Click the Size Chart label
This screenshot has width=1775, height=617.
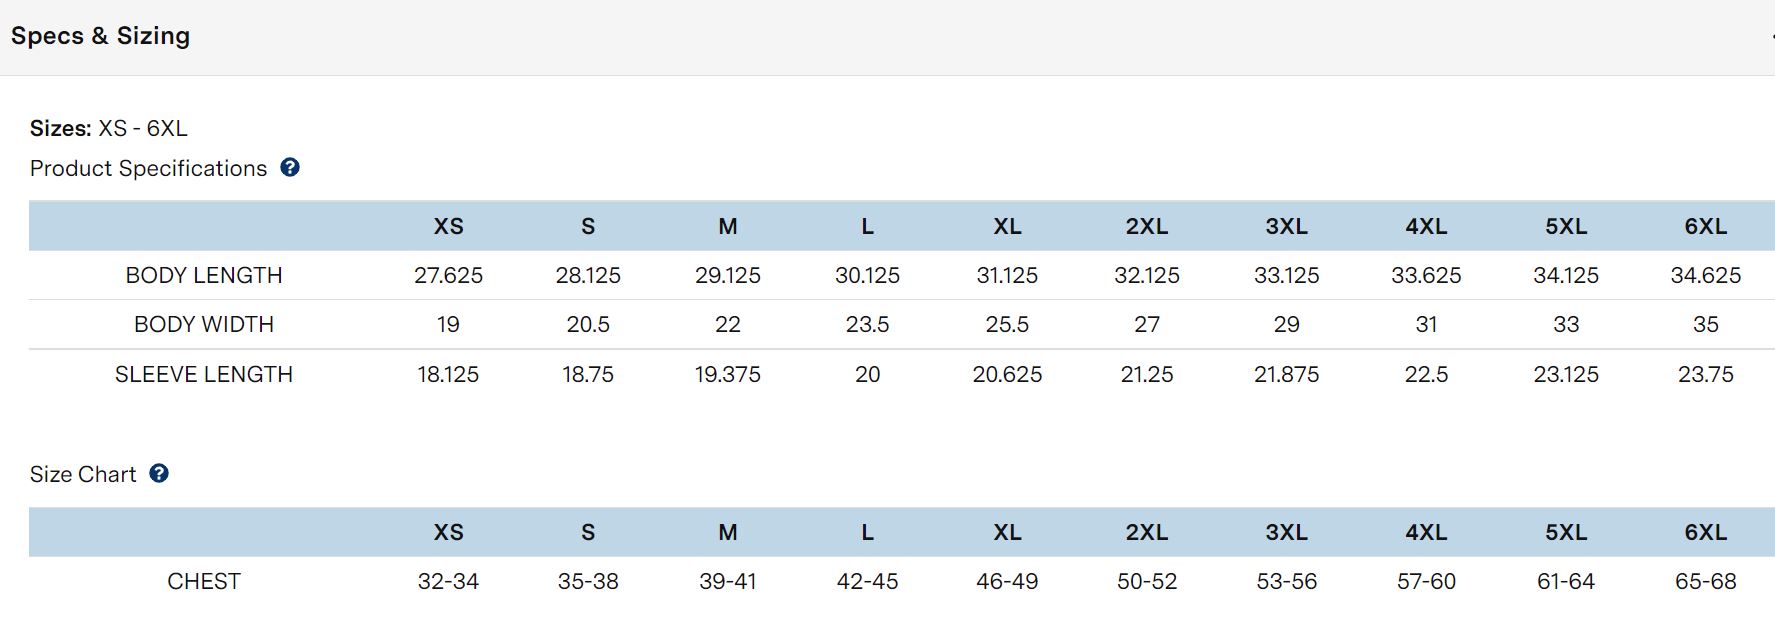click(83, 474)
